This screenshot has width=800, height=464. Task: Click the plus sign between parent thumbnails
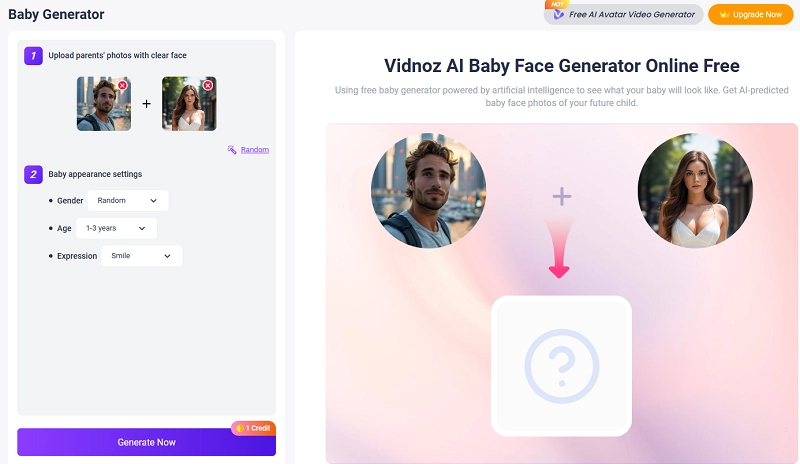tap(146, 104)
